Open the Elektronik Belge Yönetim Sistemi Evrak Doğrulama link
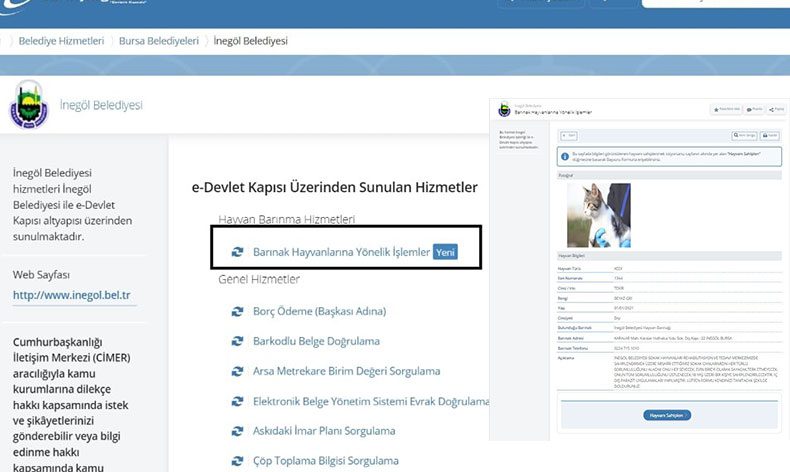The image size is (790, 472). coord(371,401)
